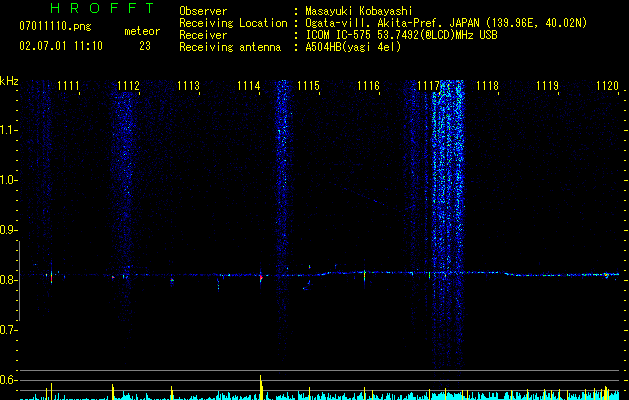
Task: Click the meteor count 23
Action: pyautogui.click(x=145, y=46)
